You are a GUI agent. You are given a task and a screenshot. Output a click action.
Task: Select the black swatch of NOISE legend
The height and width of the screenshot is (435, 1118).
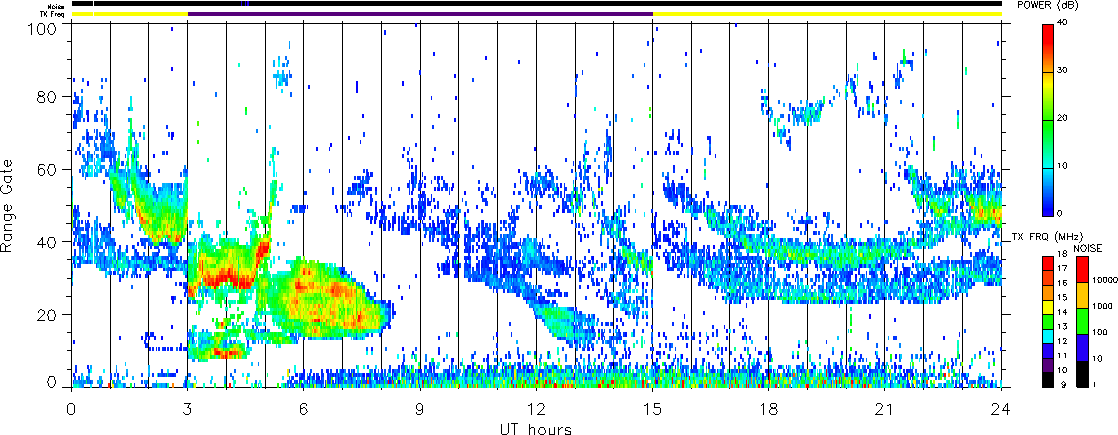(x=1082, y=373)
